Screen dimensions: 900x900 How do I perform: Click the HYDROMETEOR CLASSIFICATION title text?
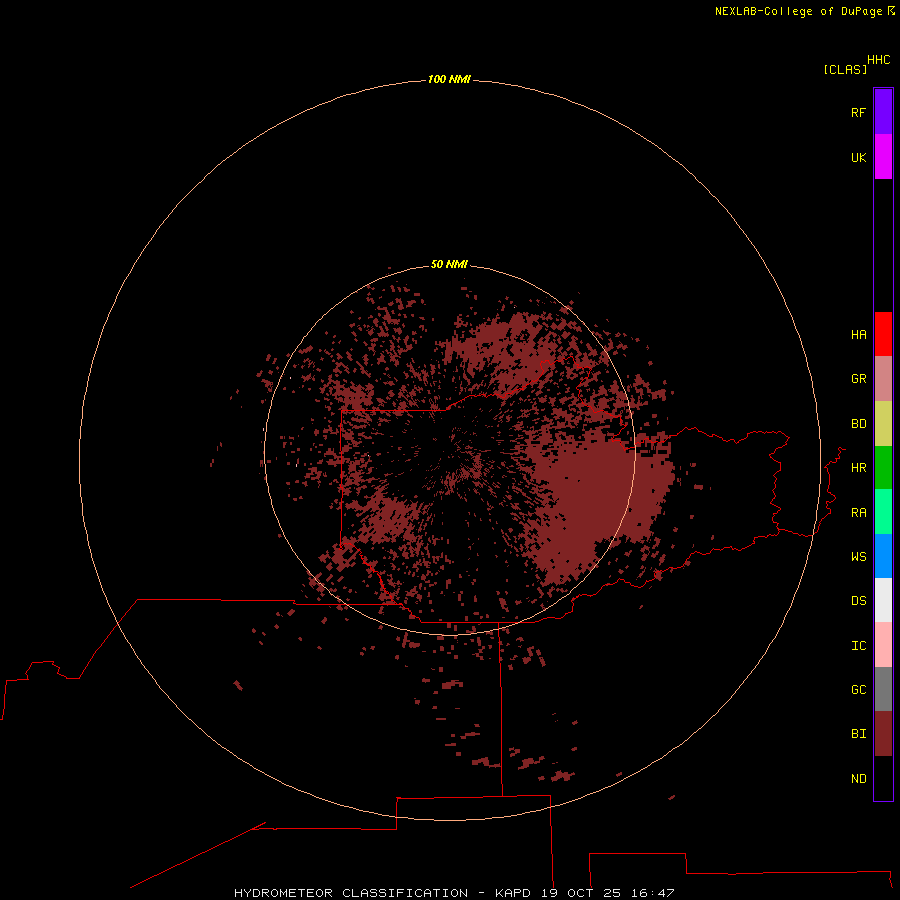pyautogui.click(x=351, y=893)
